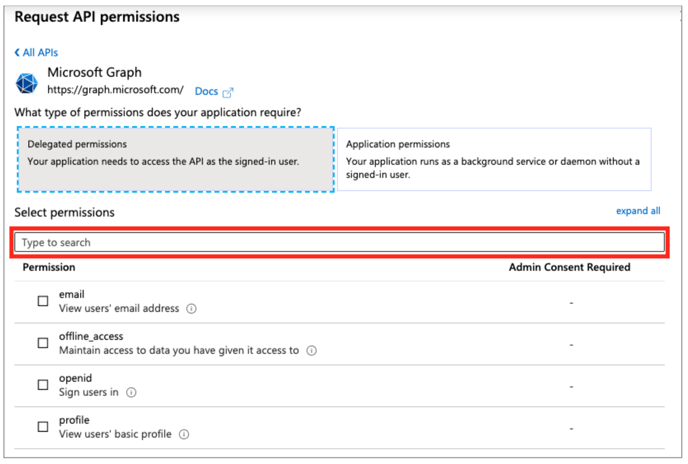
Task: Click info icon next to email description
Action: point(192,309)
